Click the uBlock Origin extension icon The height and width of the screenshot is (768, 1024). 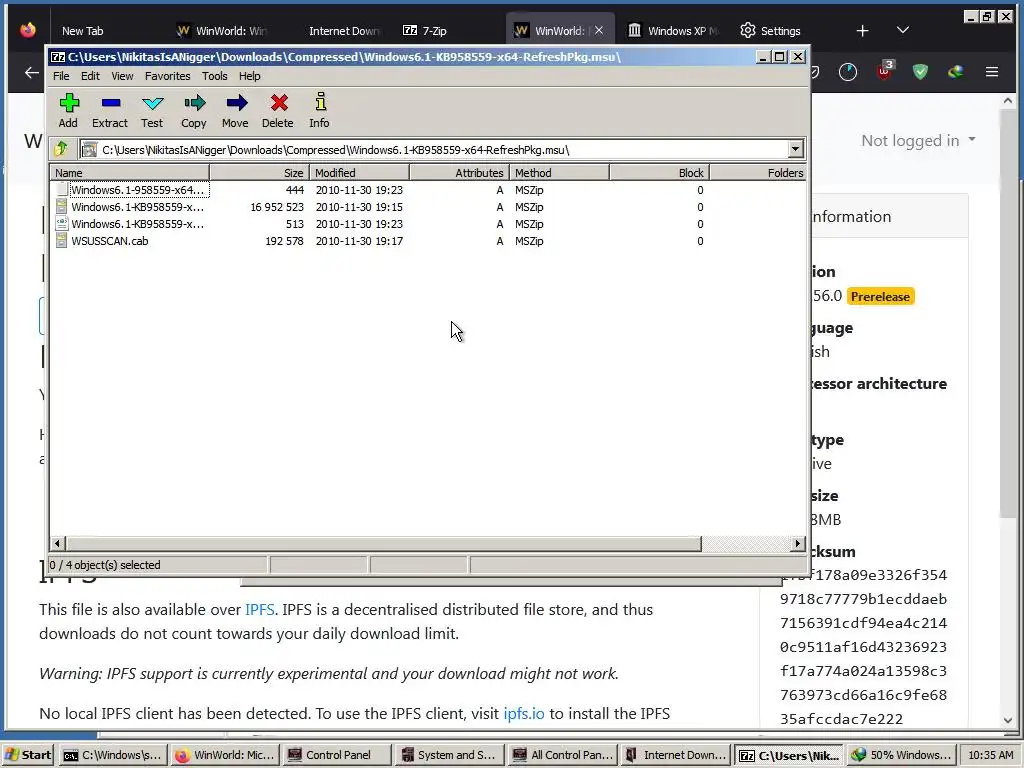(x=884, y=71)
